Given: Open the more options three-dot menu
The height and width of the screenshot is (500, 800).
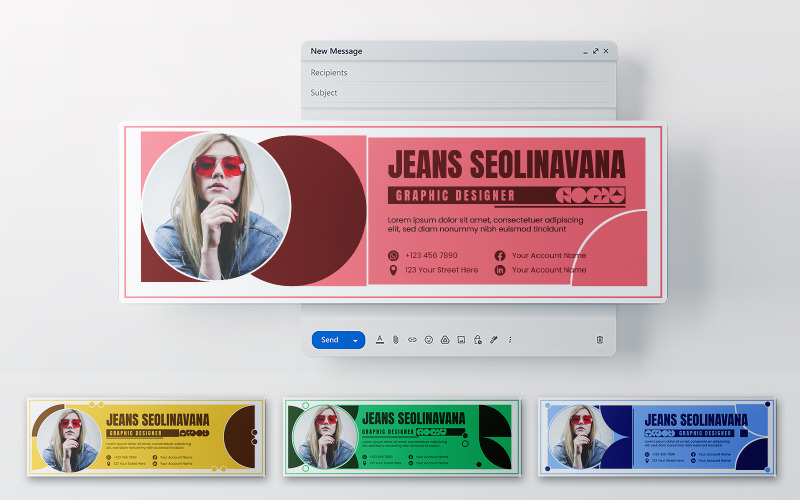Looking at the screenshot, I should (510, 340).
